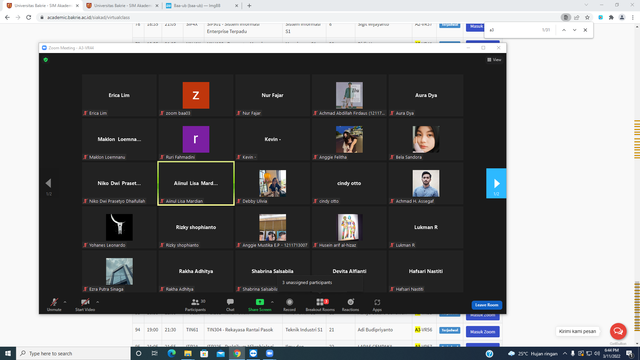
Task: Open File Explorer from the taskbar
Action: click(188, 353)
